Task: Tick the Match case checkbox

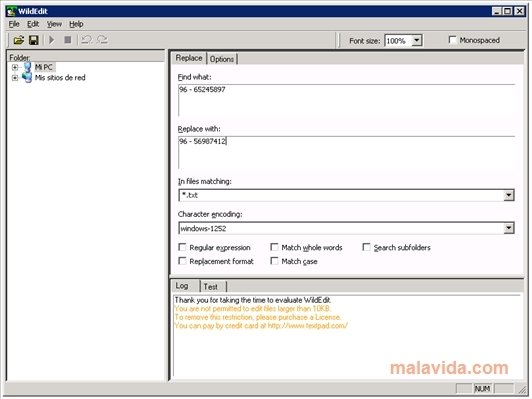Action: 274,261
